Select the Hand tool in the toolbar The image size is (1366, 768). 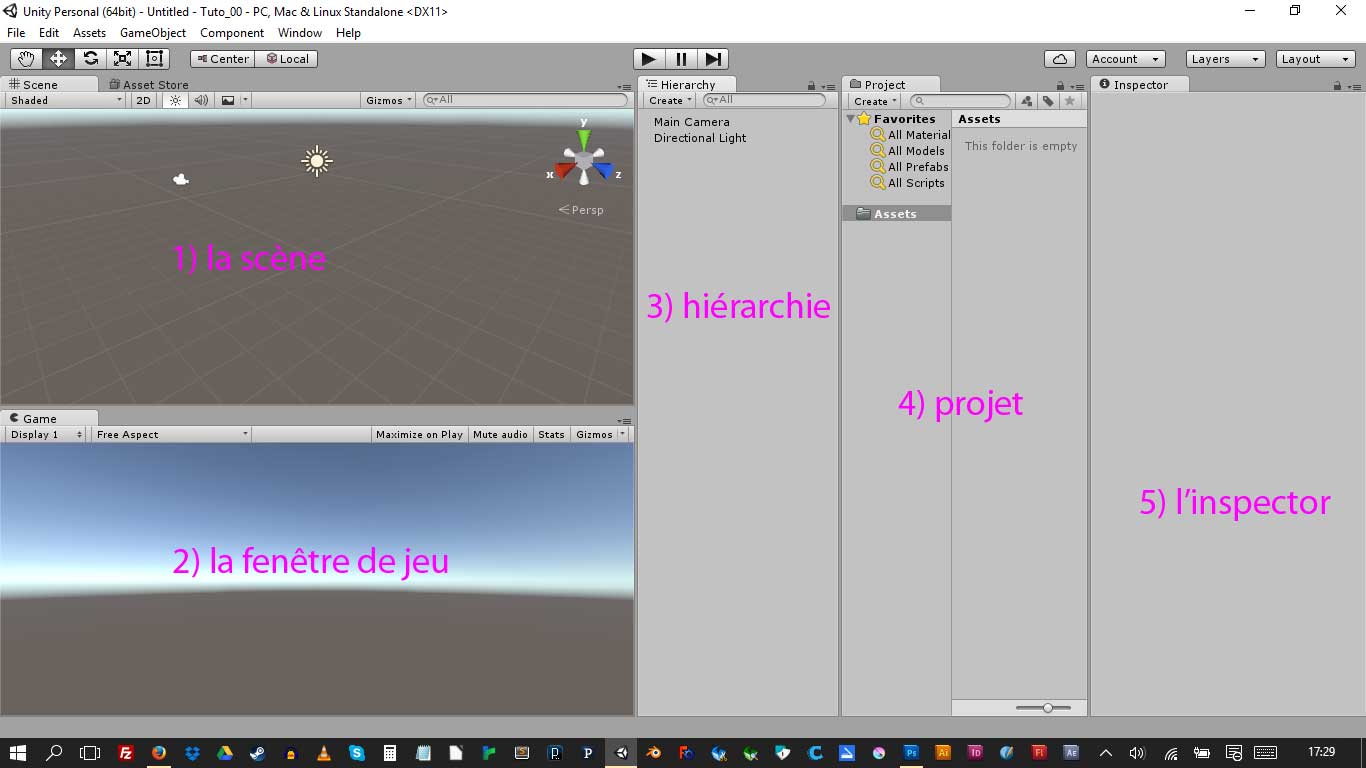[26, 59]
